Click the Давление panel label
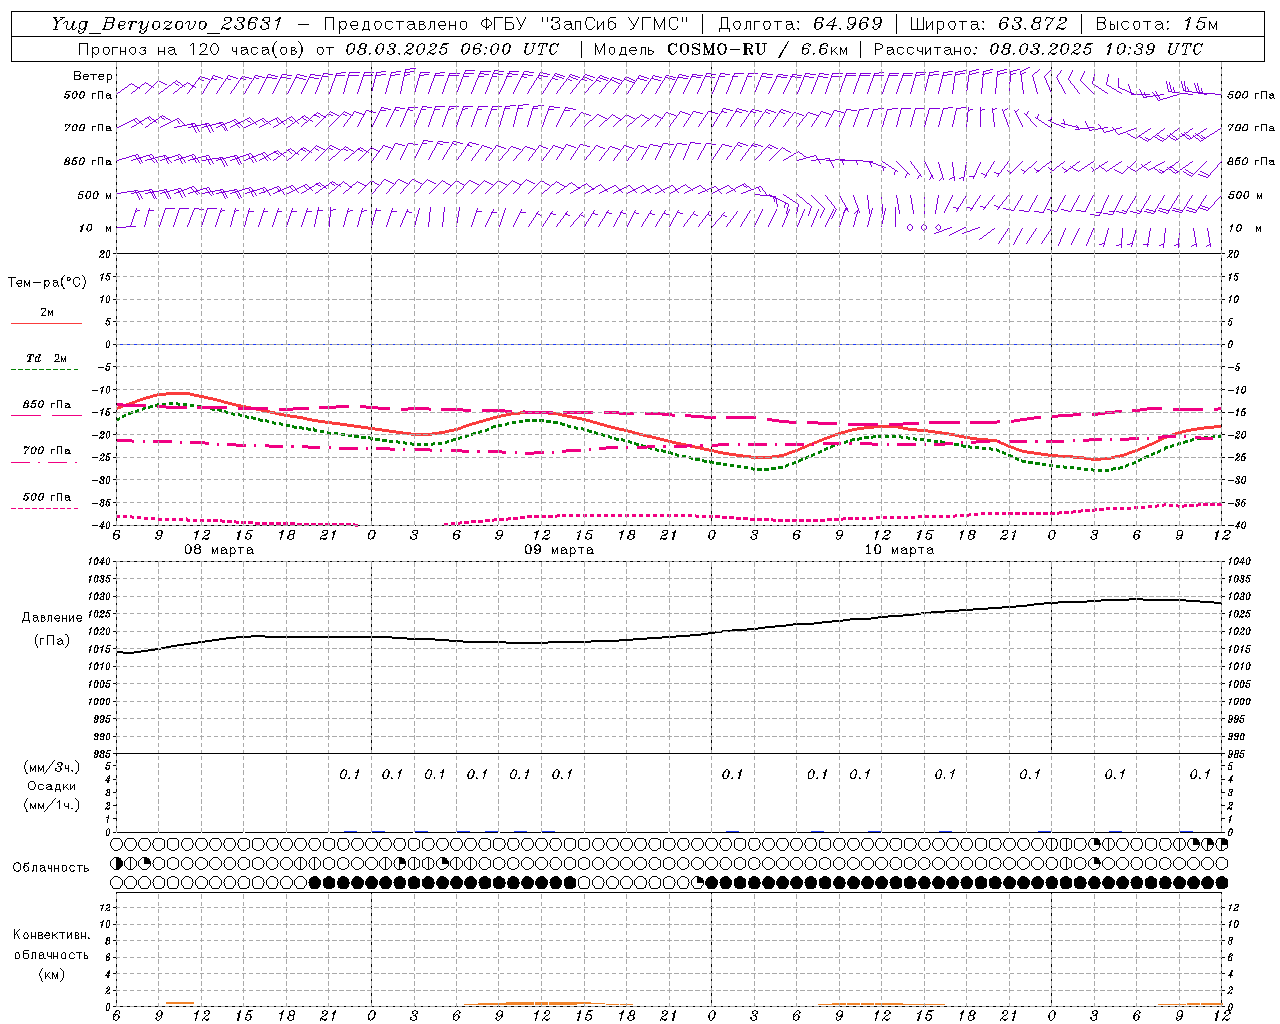The height and width of the screenshot is (1024, 1280). point(52,618)
